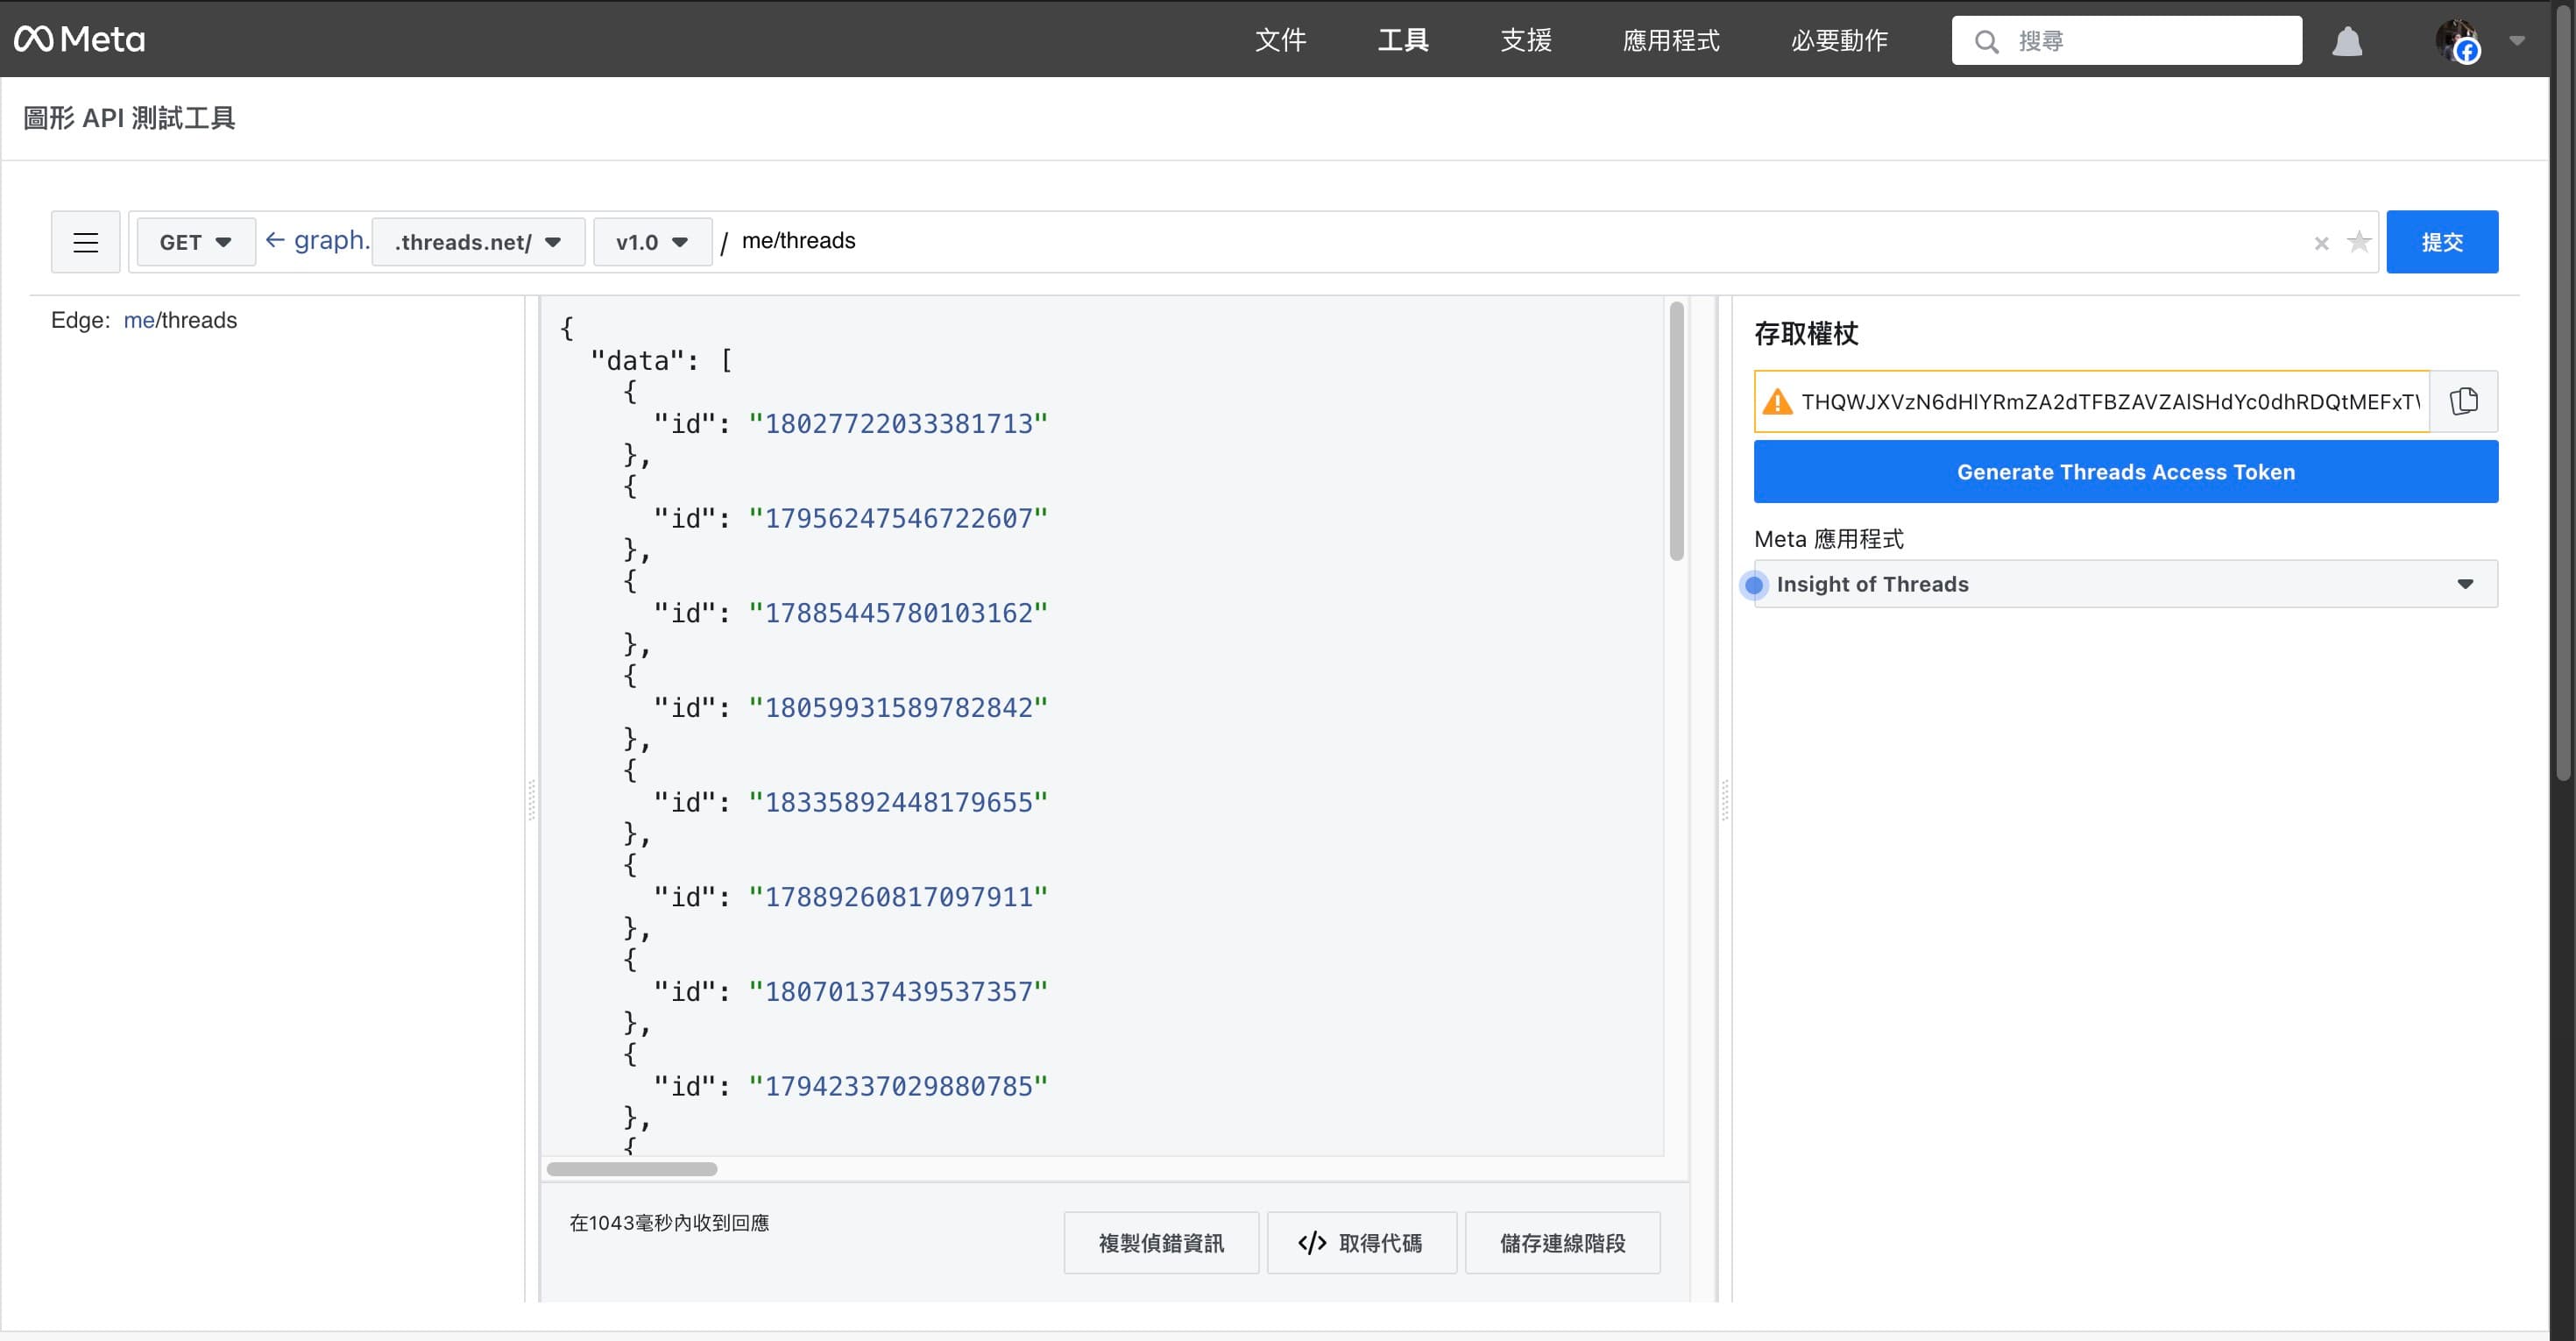This screenshot has width=2576, height=1341.
Task: Click the warning triangle in the token field
Action: click(x=1778, y=401)
